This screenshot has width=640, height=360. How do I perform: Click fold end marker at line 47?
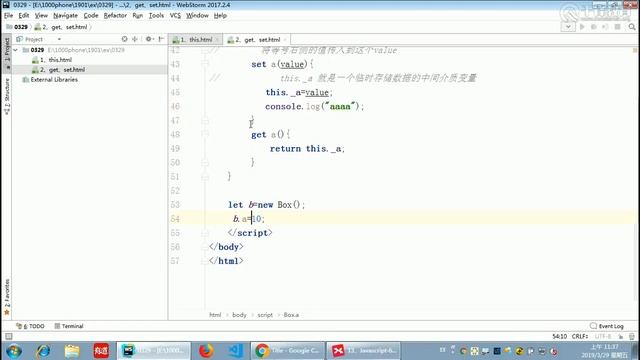pyautogui.click(x=205, y=120)
